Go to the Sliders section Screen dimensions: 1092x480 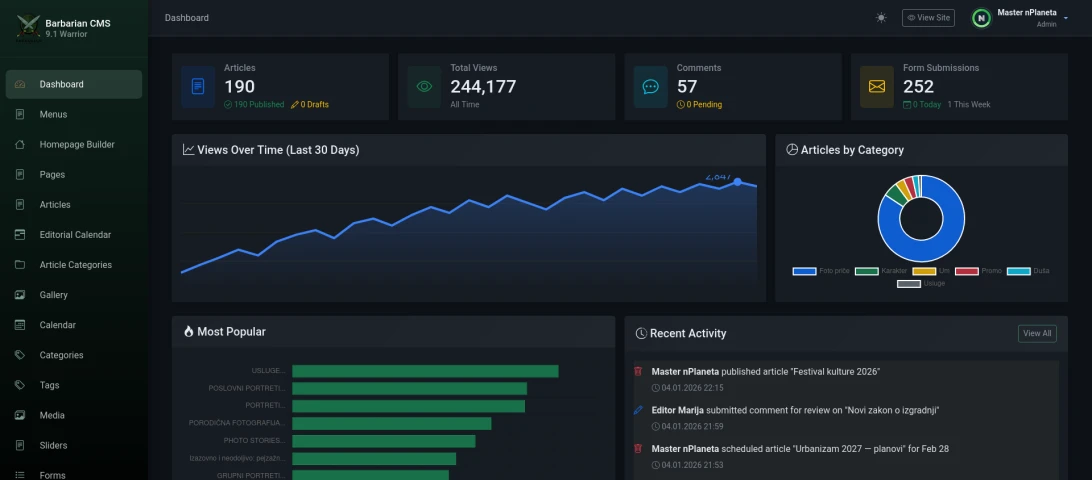pyautogui.click(x=53, y=445)
